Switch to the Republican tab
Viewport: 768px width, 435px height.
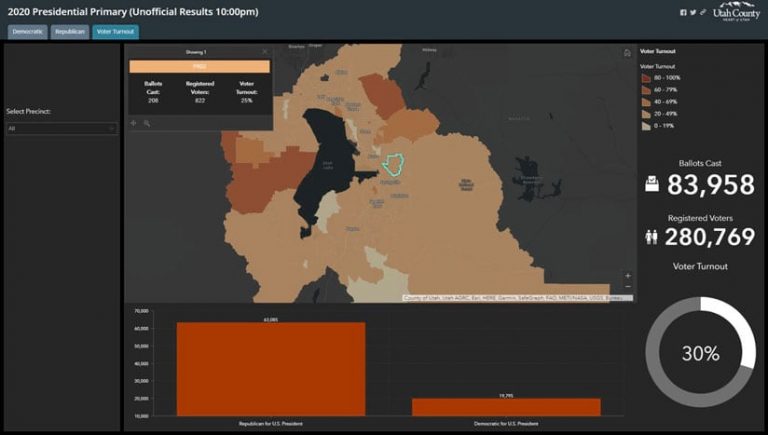tap(70, 32)
